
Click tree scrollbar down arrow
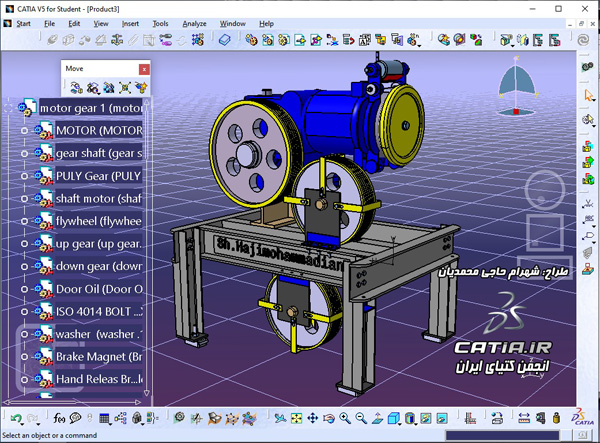147,393
